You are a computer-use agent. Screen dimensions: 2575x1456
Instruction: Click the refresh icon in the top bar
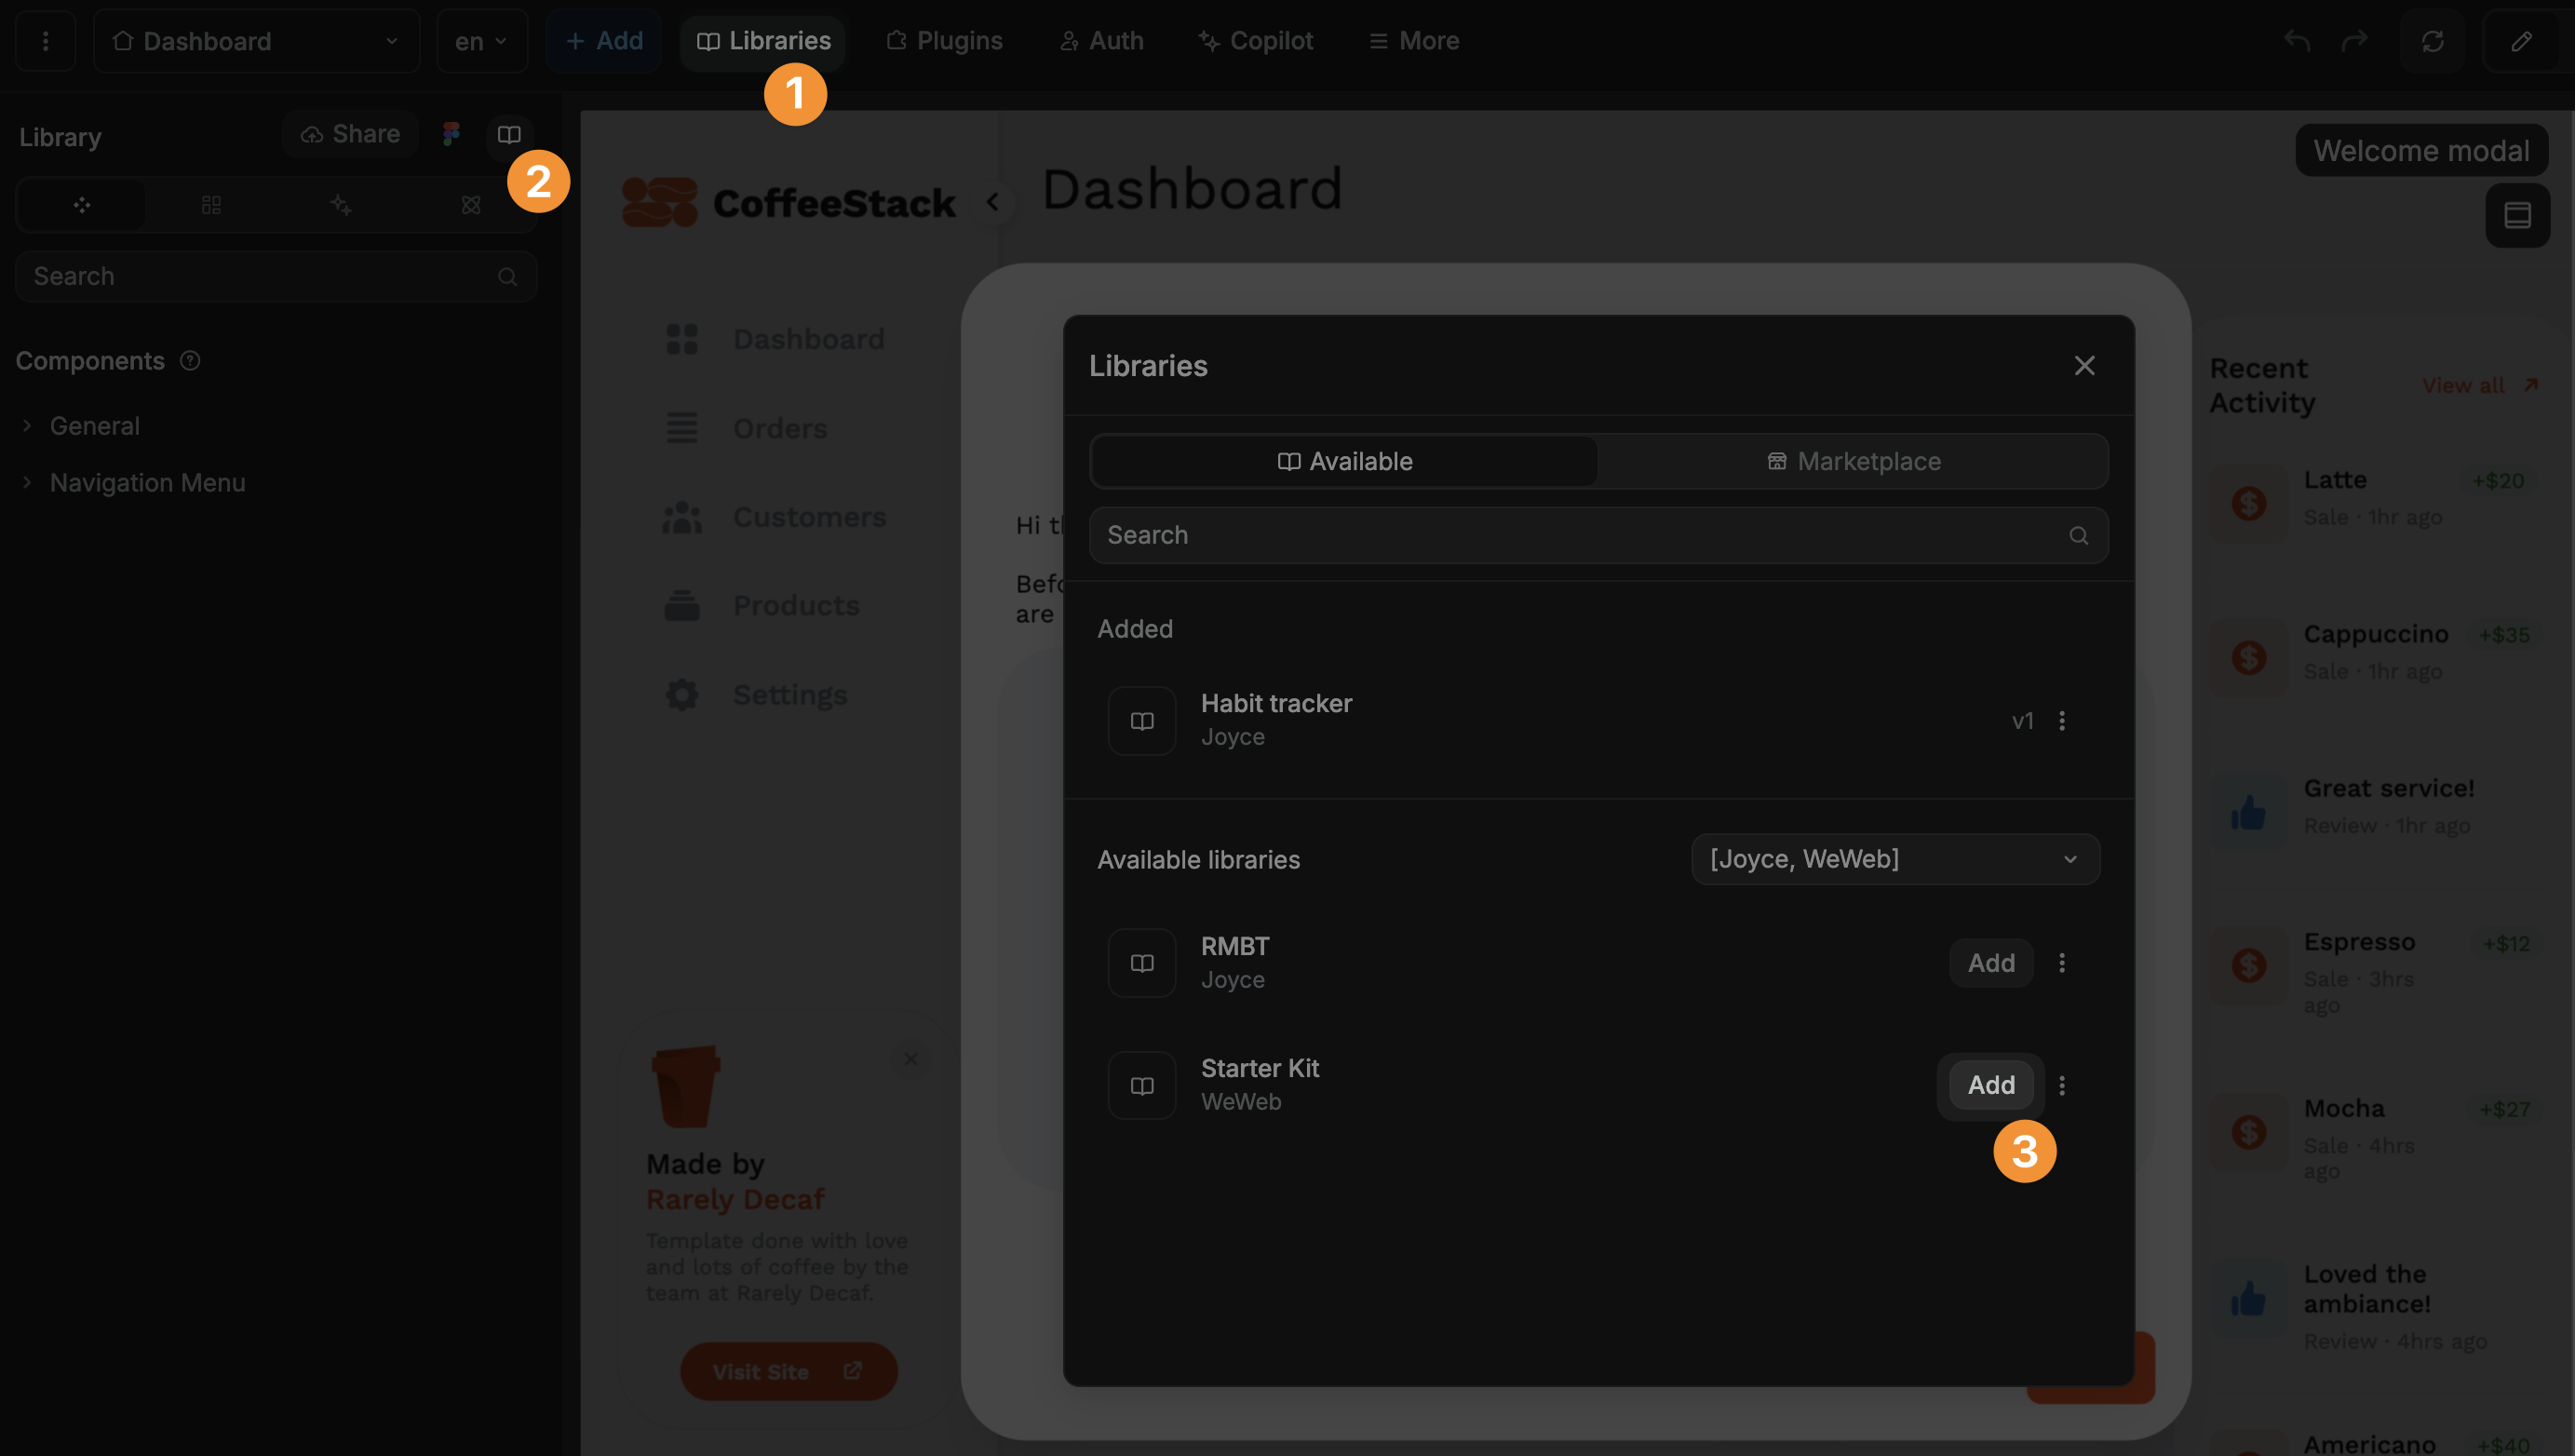[x=2432, y=41]
